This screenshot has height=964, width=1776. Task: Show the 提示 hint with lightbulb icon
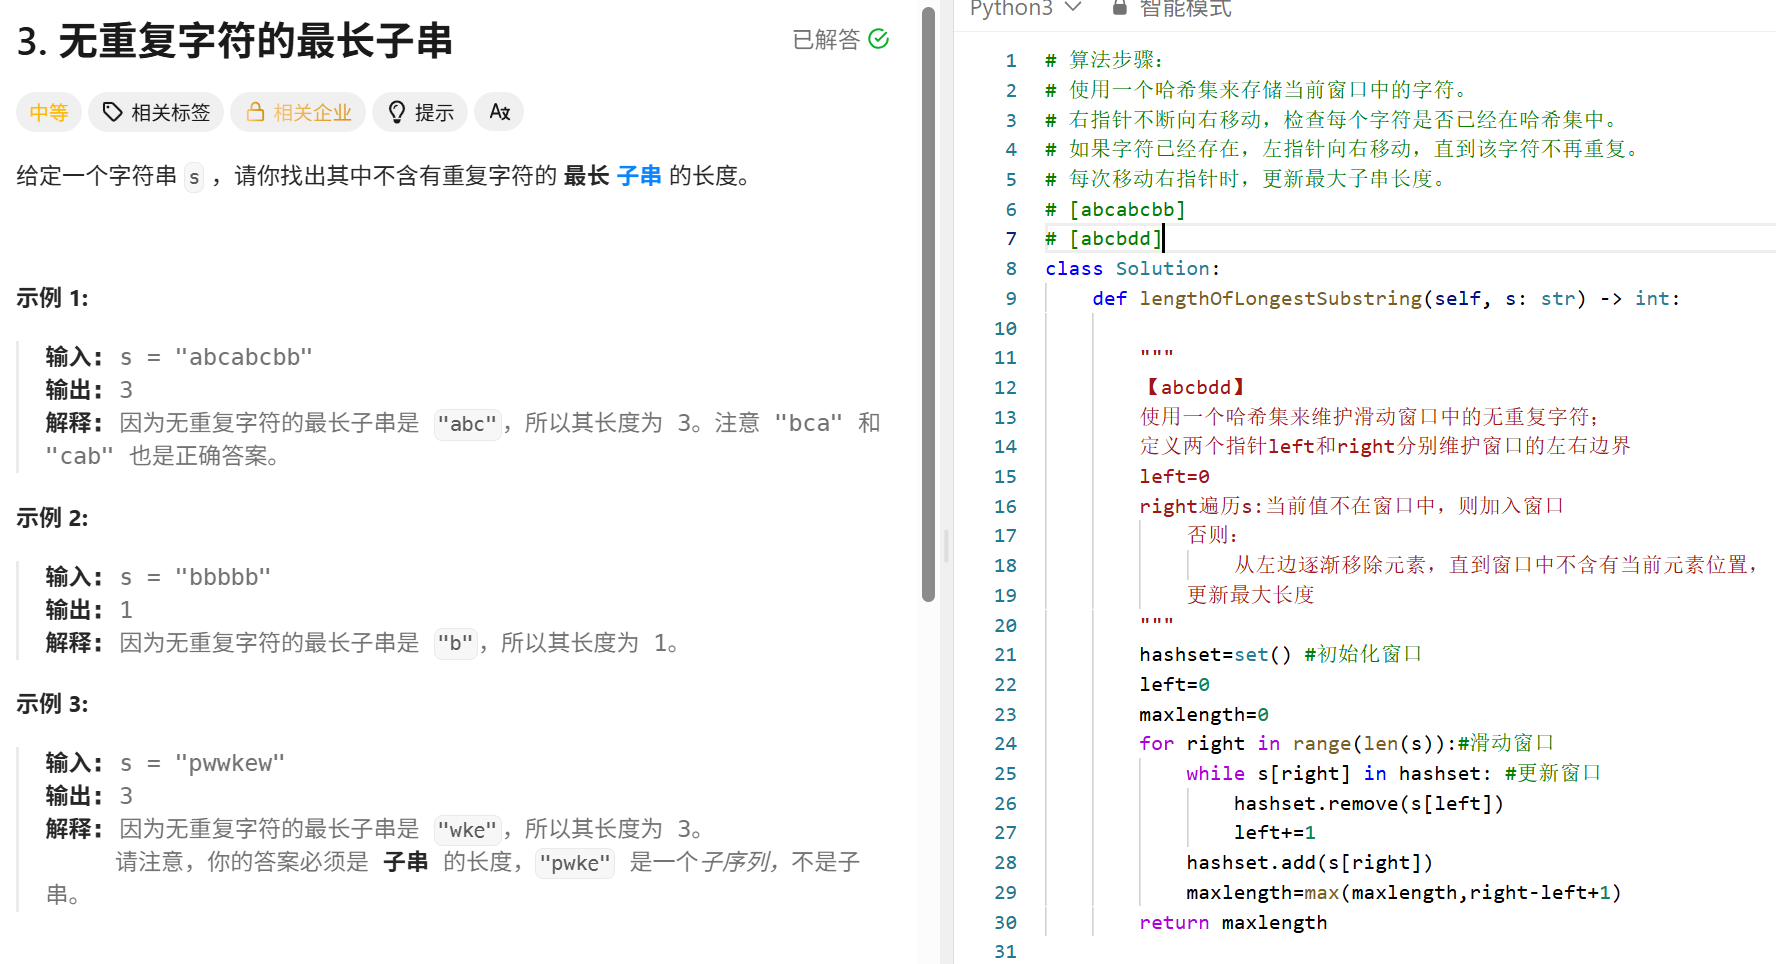pos(420,112)
